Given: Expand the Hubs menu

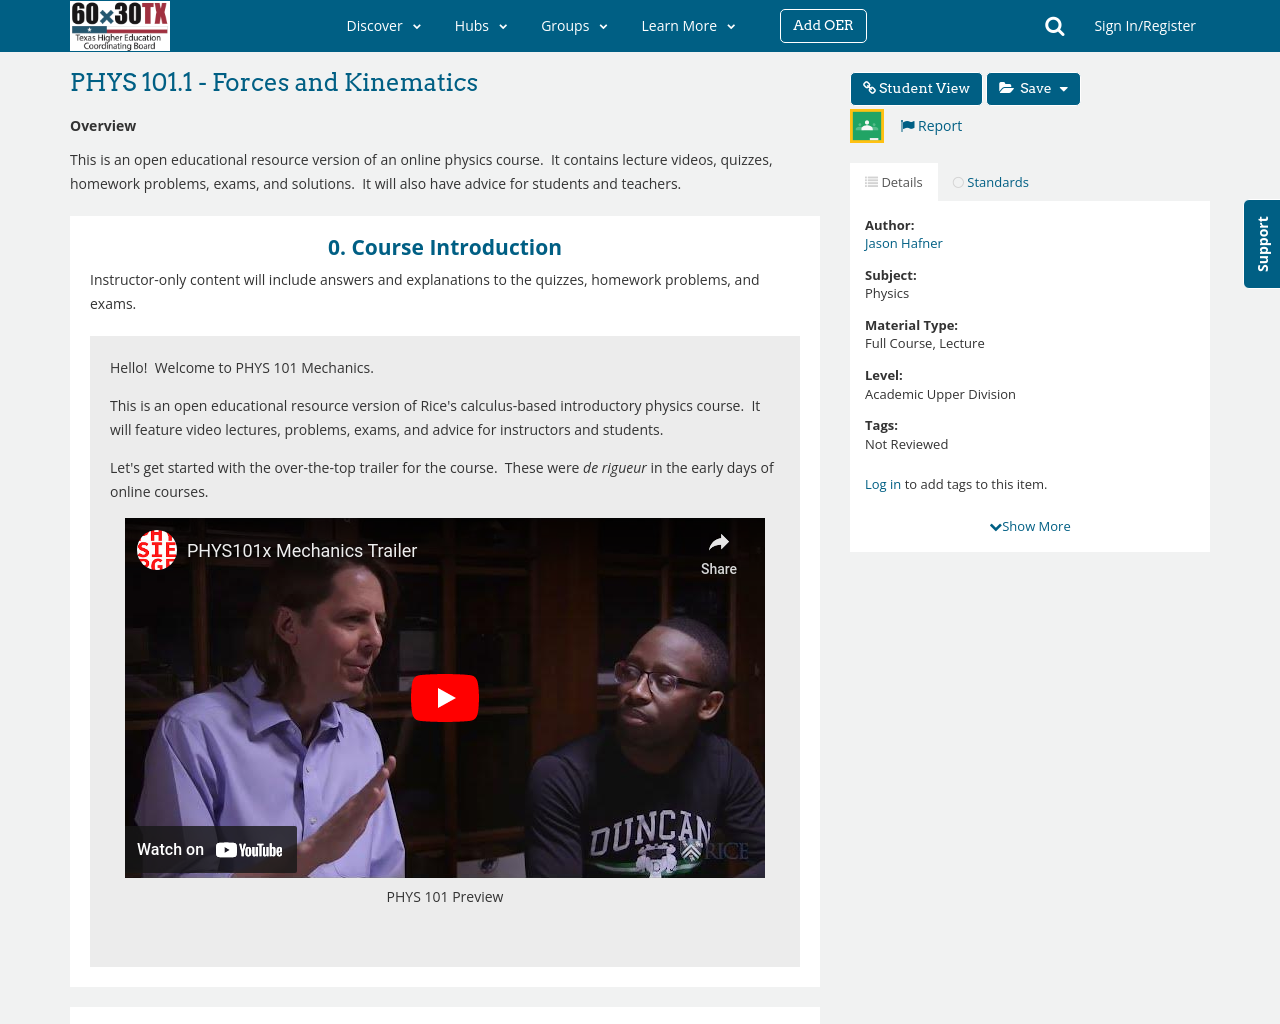Looking at the screenshot, I should click(481, 26).
